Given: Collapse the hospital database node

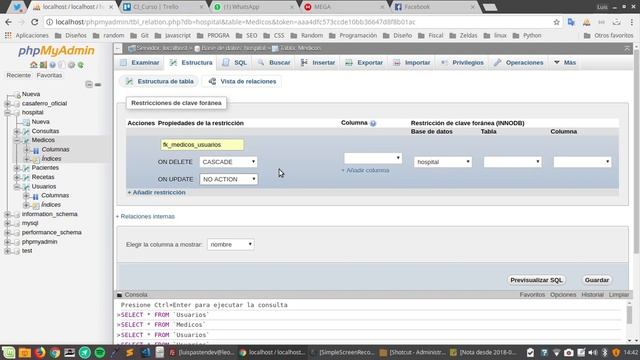Looking at the screenshot, I should click(x=7, y=113).
